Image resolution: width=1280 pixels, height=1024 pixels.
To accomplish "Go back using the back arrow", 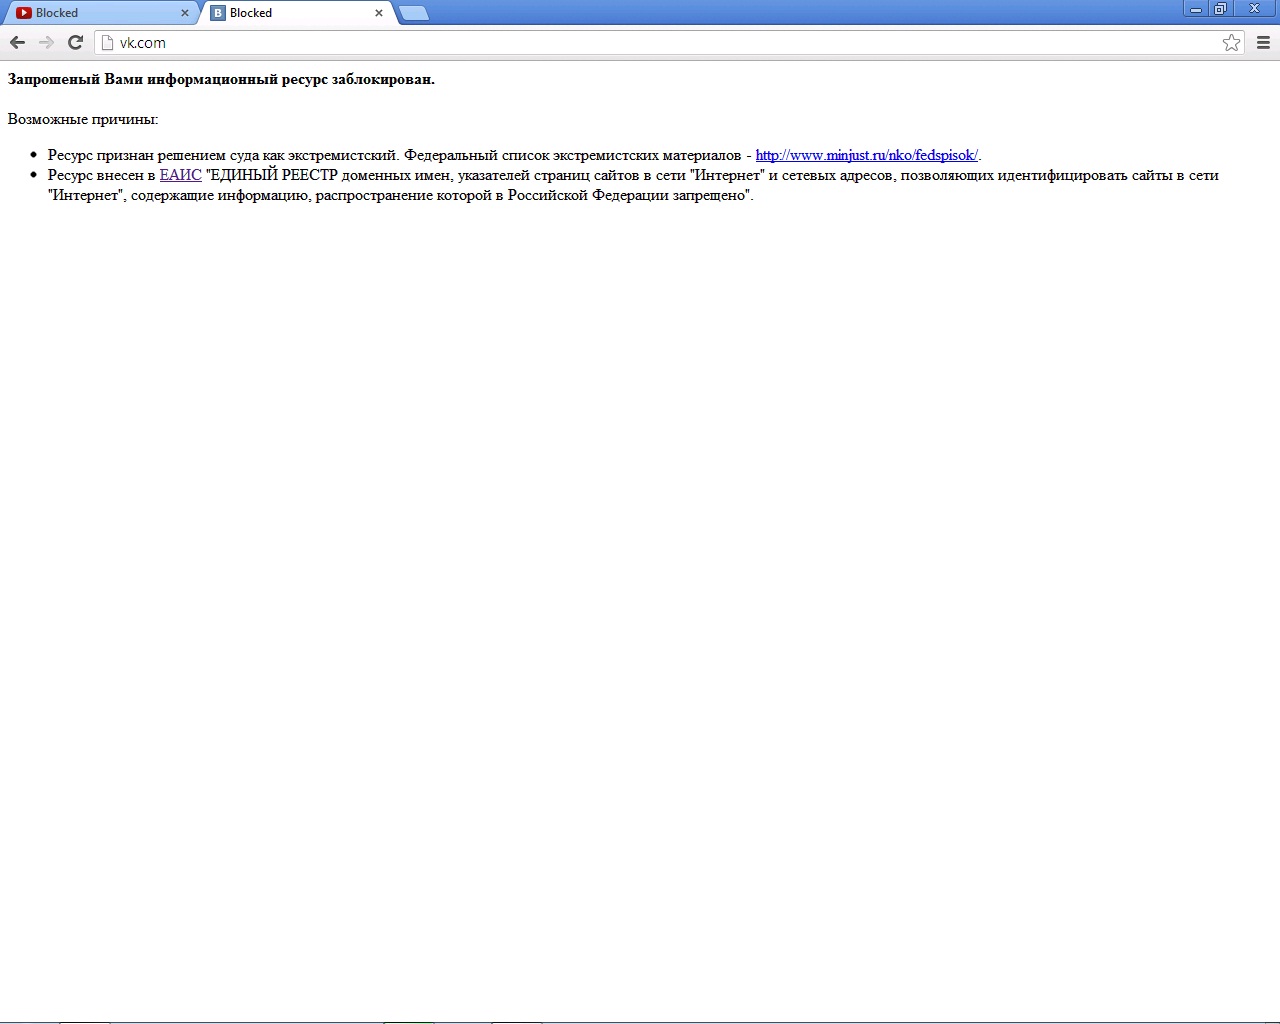I will click(x=17, y=42).
